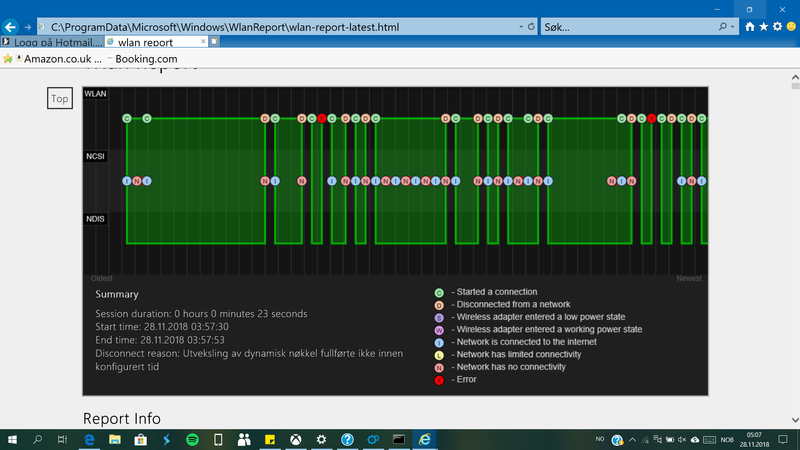Click the 'Disconnected from a network' legend entry
The image size is (800, 450).
[513, 305]
